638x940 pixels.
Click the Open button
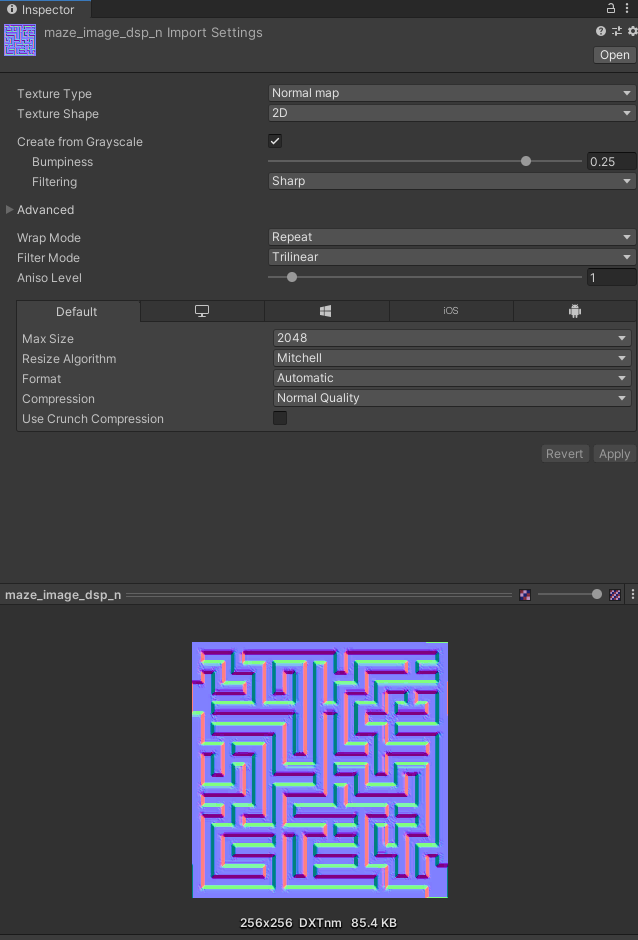[614, 55]
